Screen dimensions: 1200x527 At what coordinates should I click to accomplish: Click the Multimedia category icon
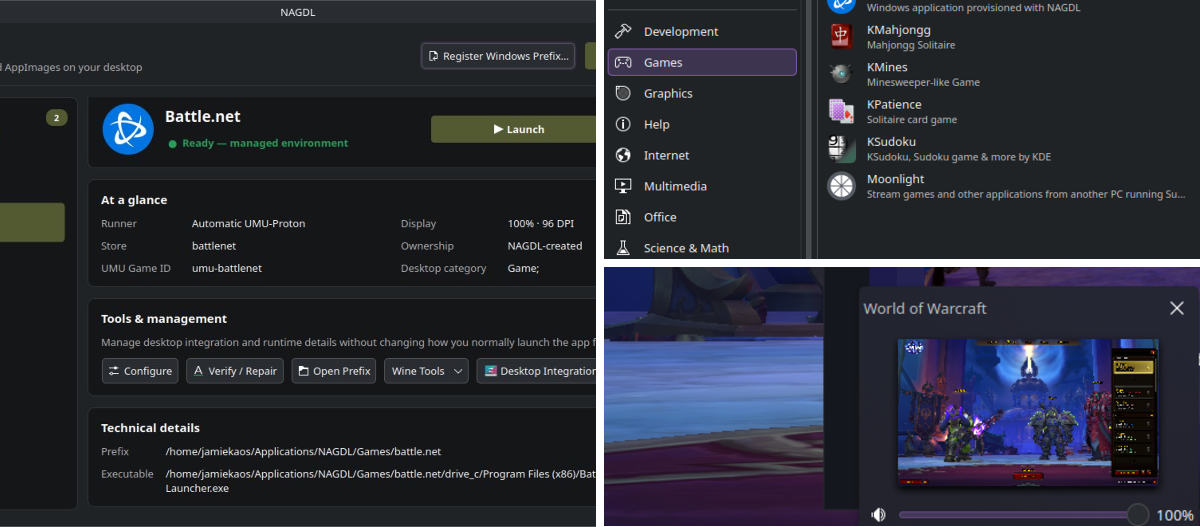623,186
